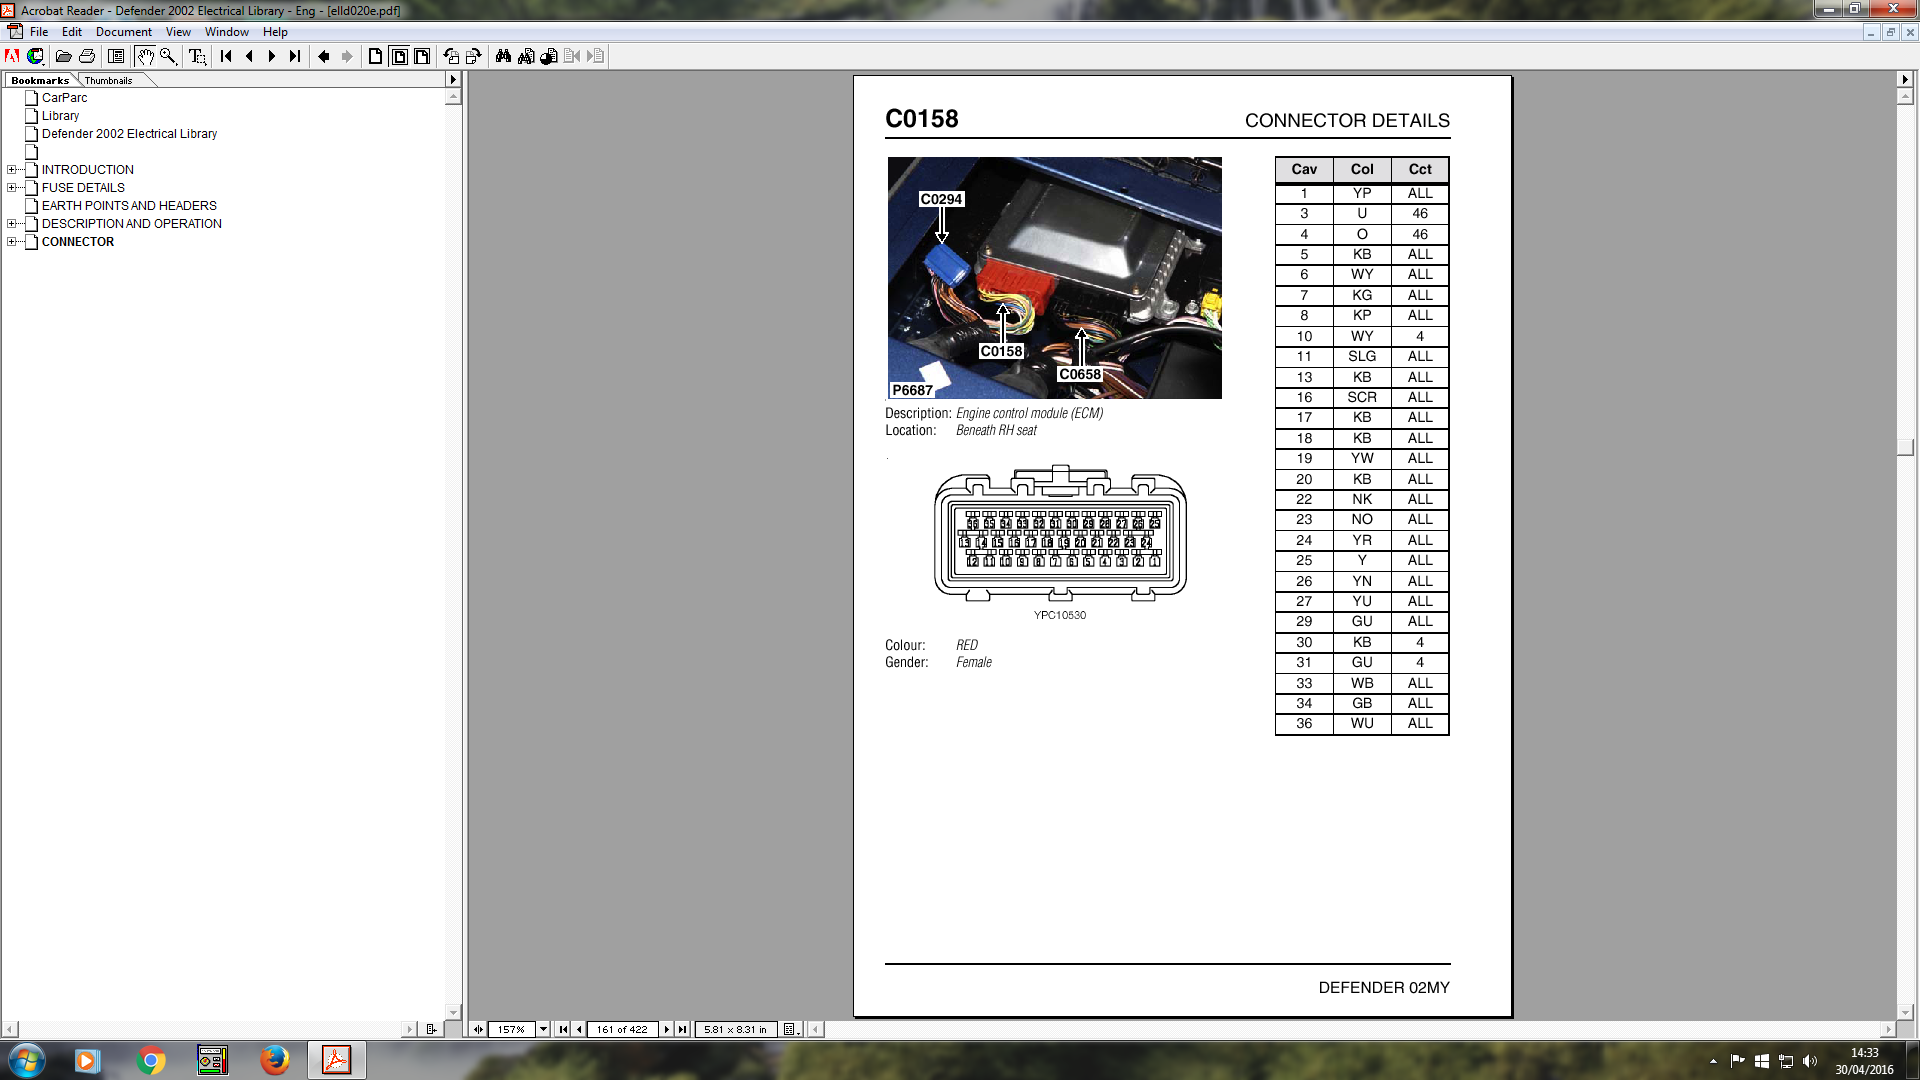Launch Firefox from taskbar
1920x1080 pixels.
coord(274,1060)
